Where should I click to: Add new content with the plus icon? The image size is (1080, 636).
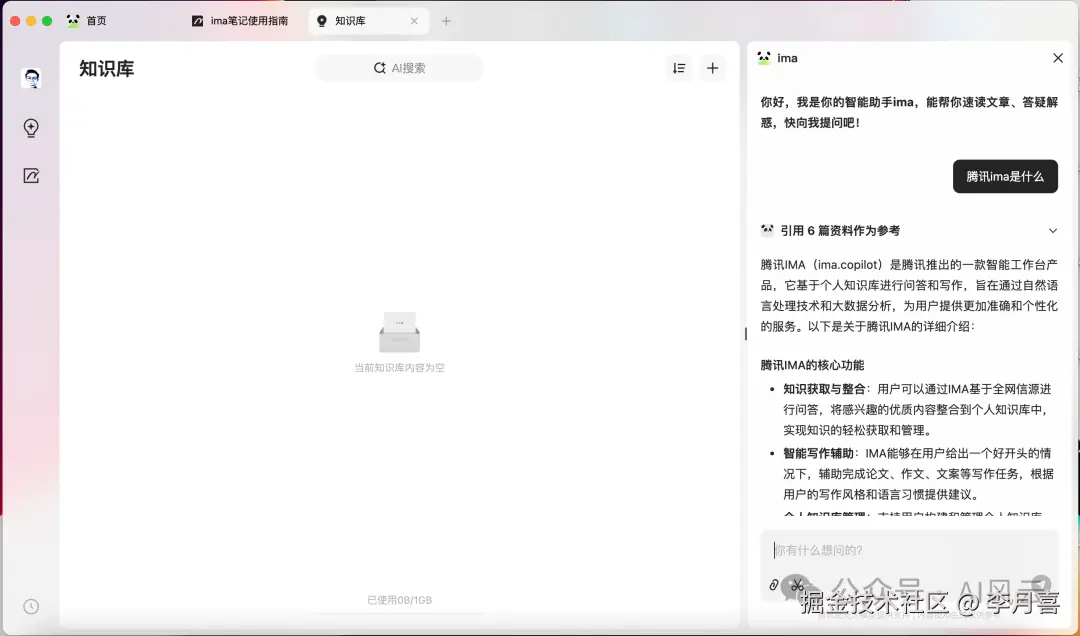point(712,68)
